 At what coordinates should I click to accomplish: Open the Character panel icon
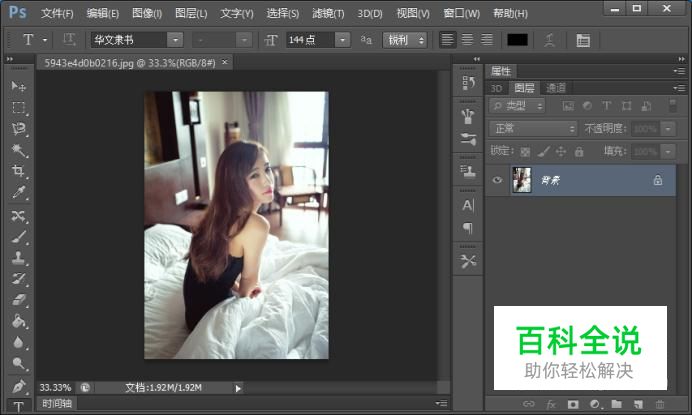tap(468, 205)
